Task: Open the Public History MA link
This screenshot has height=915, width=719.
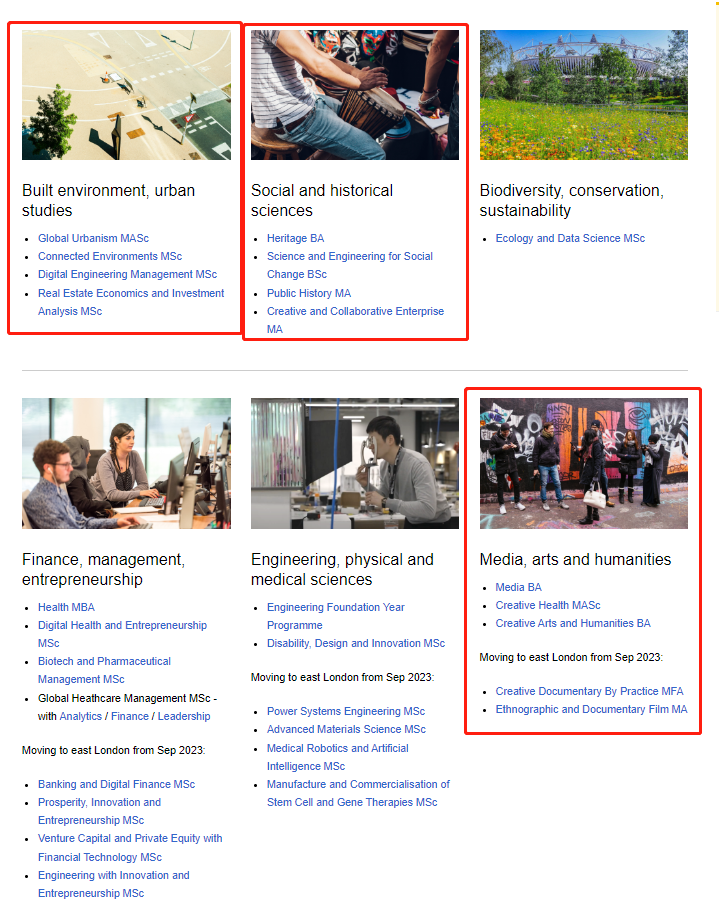Action: (309, 293)
